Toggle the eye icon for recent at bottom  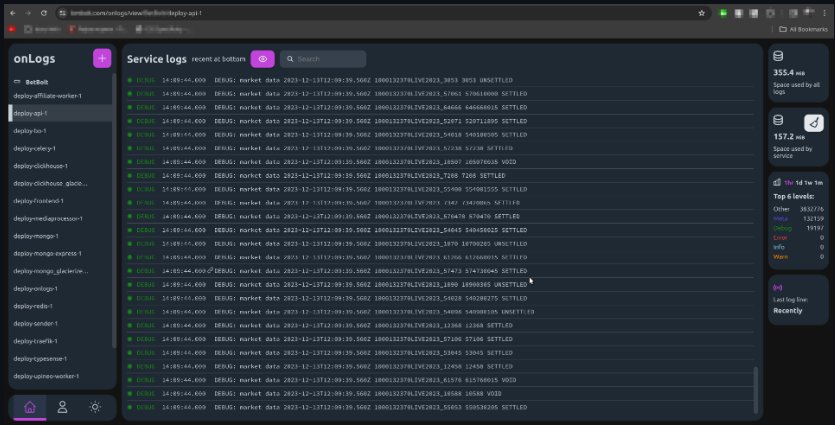(x=262, y=59)
